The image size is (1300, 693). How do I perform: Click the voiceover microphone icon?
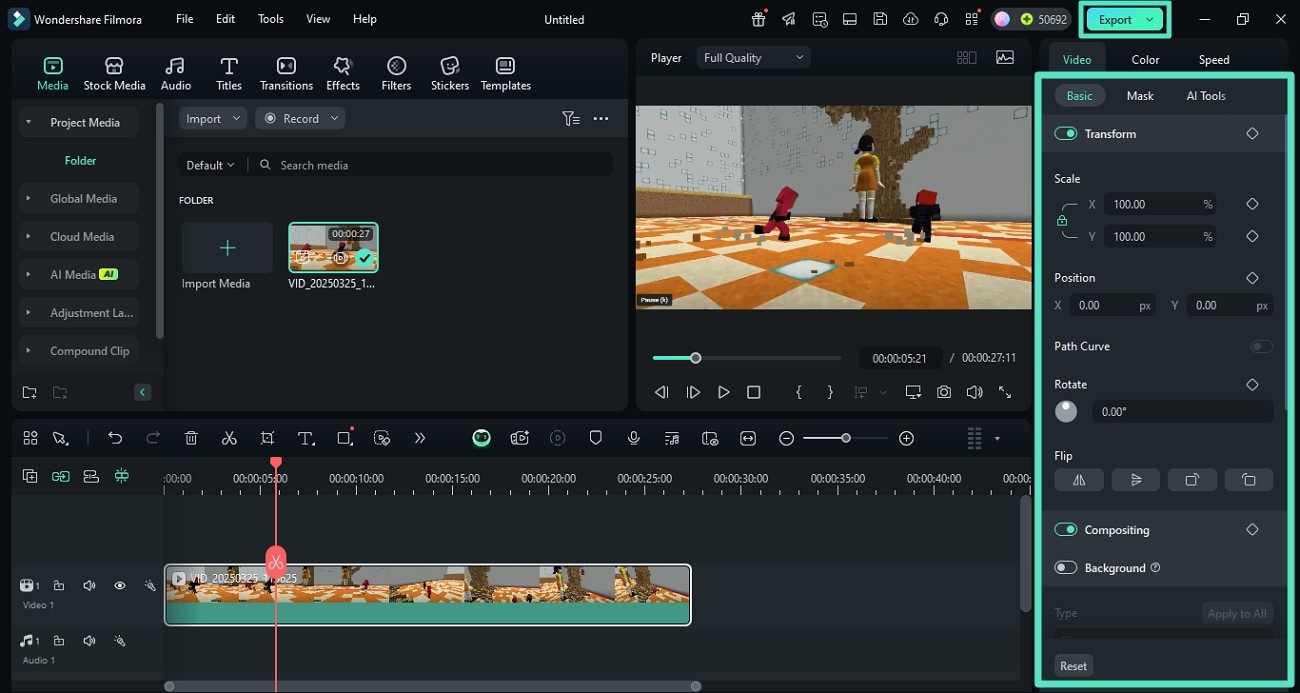(633, 438)
